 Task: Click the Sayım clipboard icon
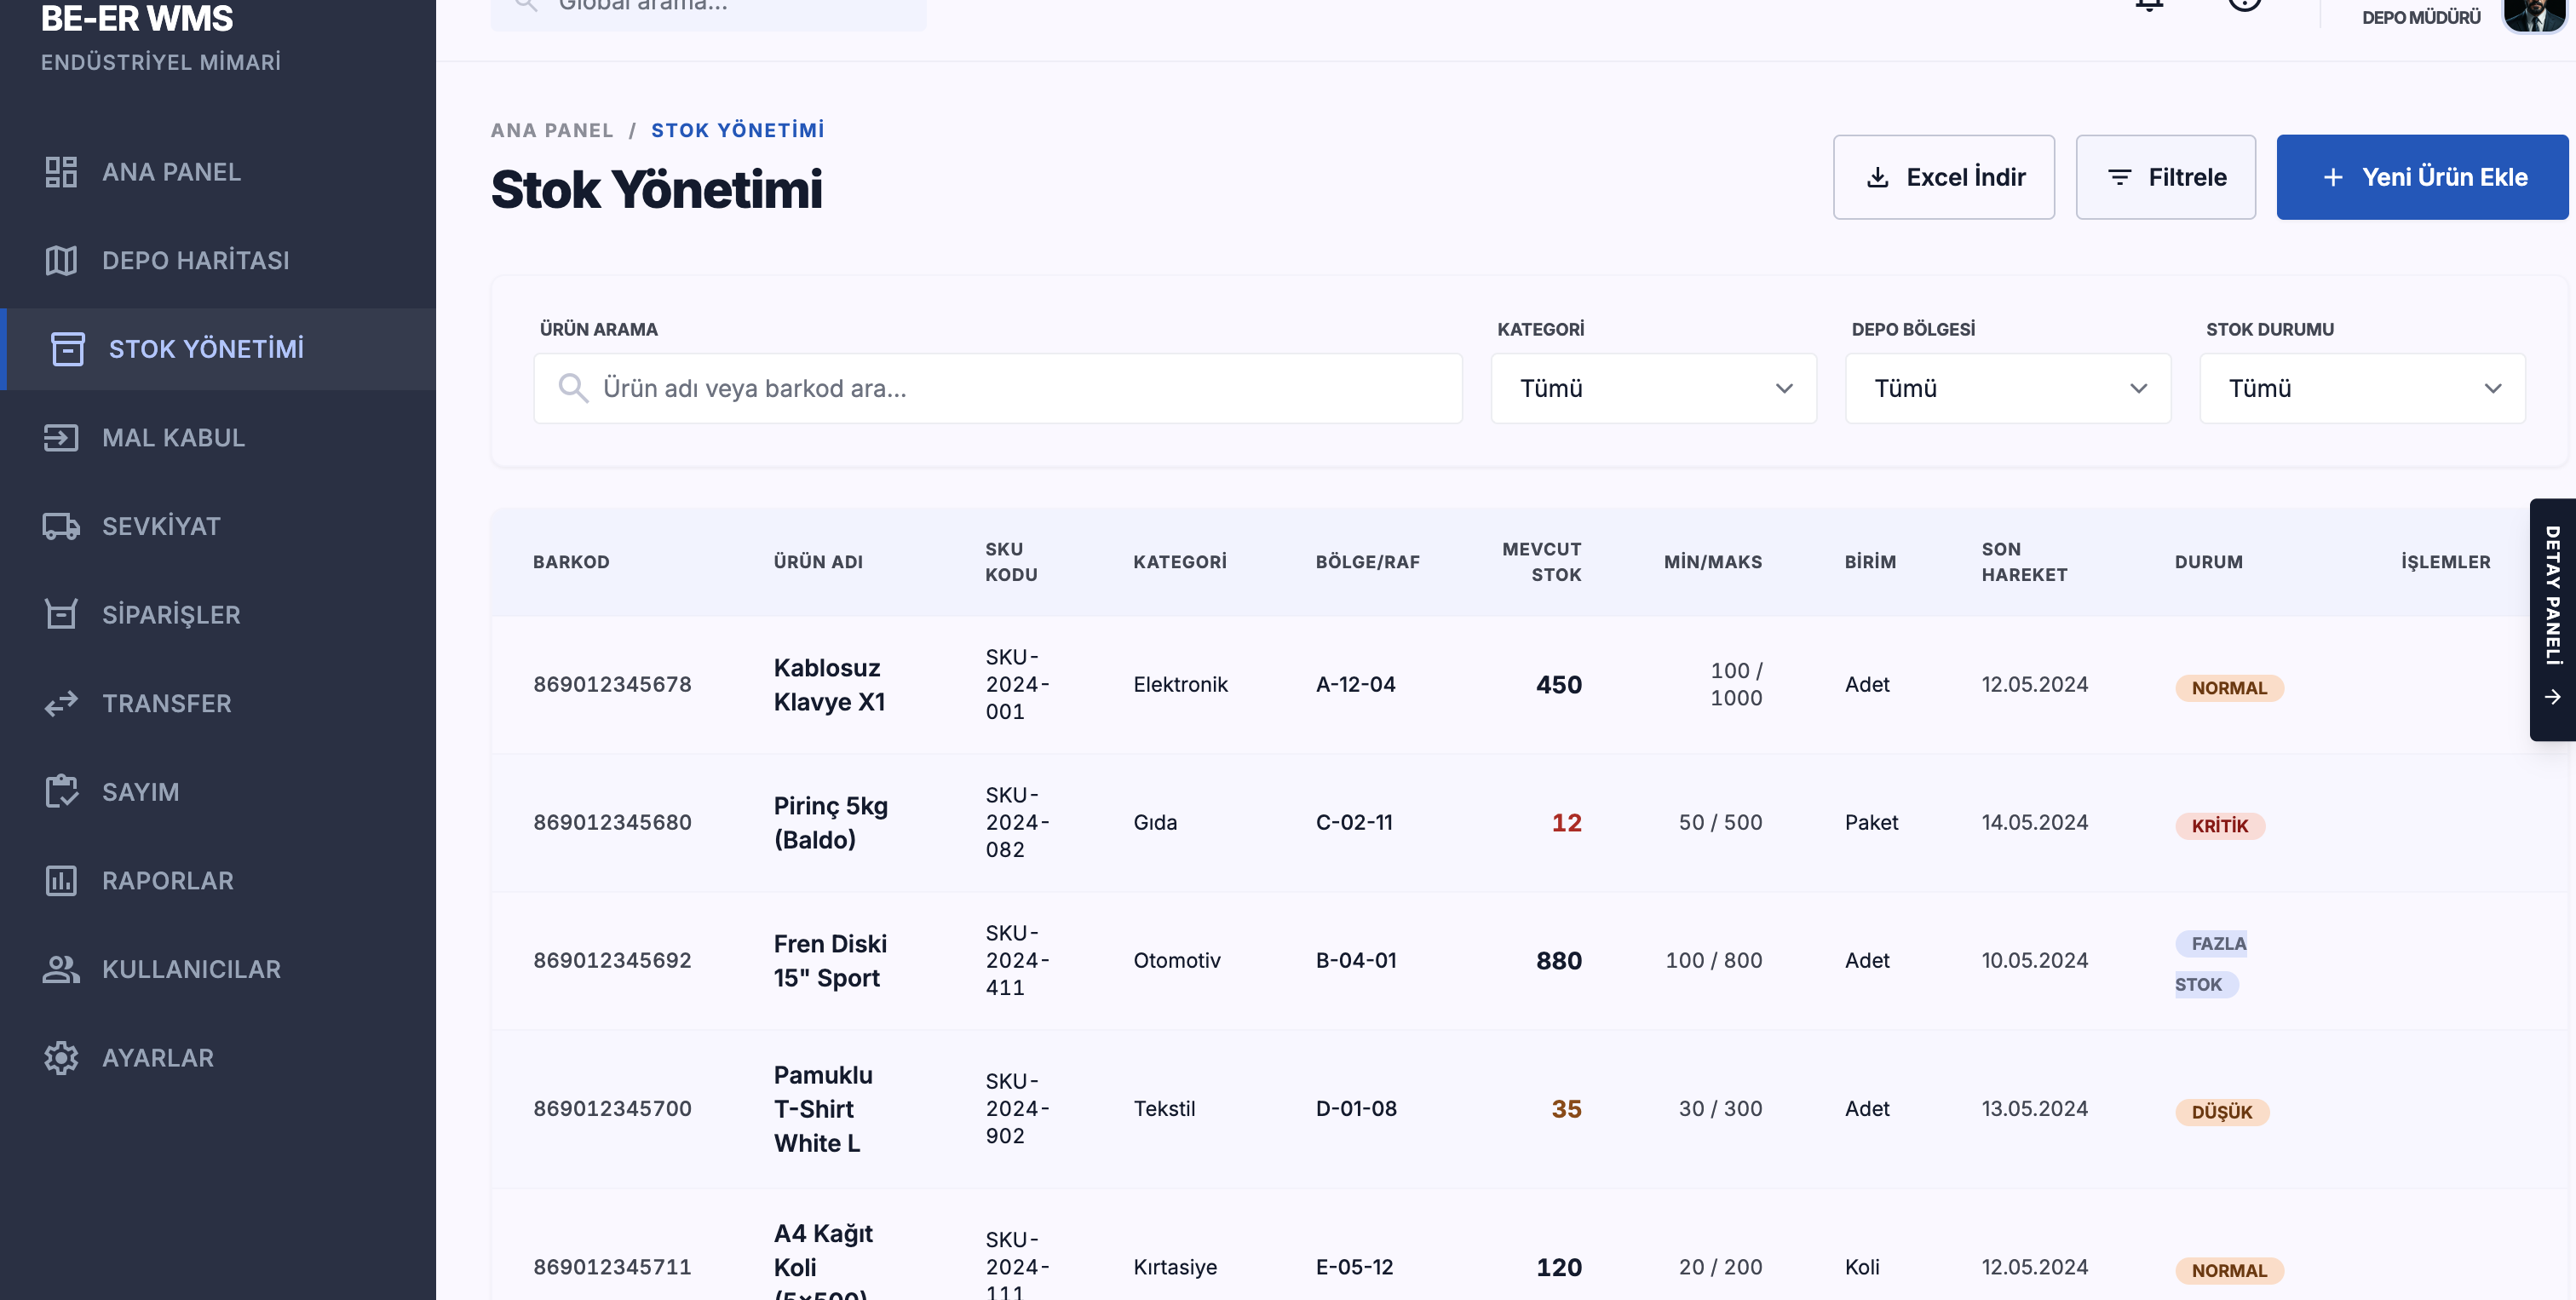coord(61,792)
